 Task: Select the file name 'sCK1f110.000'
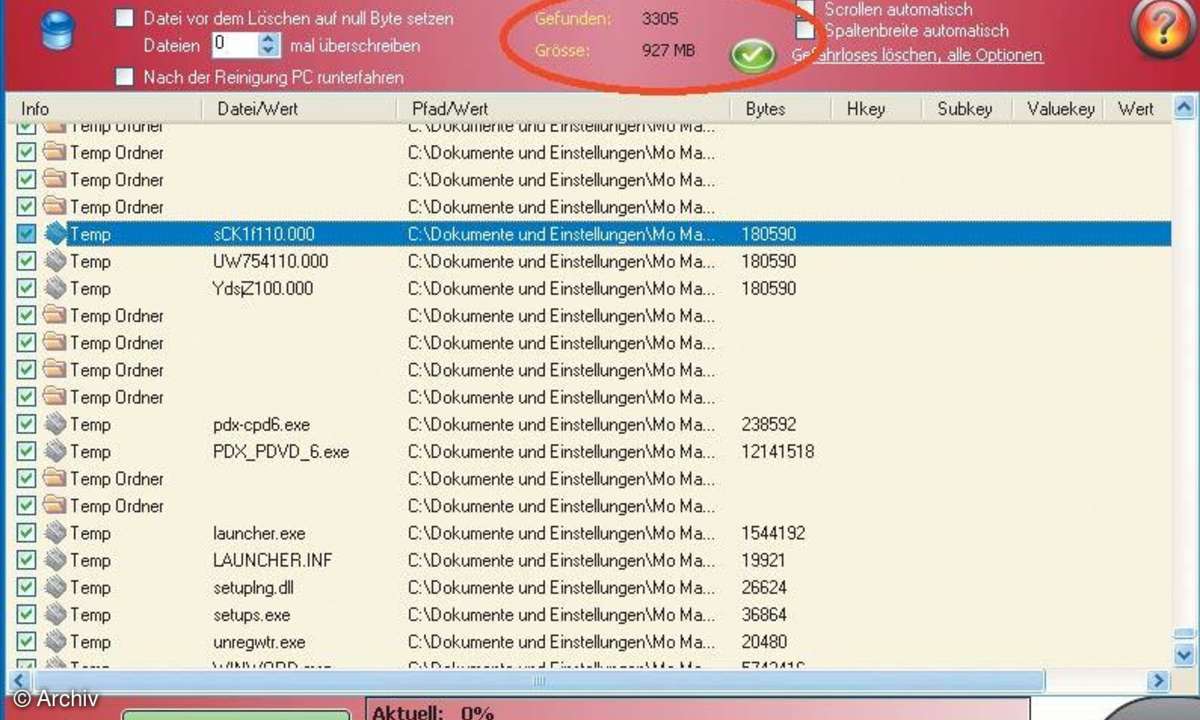pyautogui.click(x=263, y=234)
